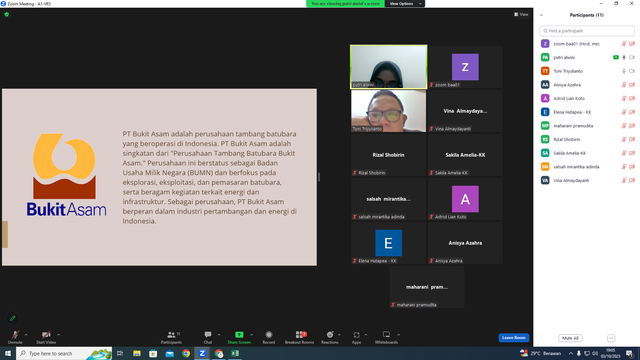Expand whiteboards options arrow next to Whiteboards

[398, 335]
